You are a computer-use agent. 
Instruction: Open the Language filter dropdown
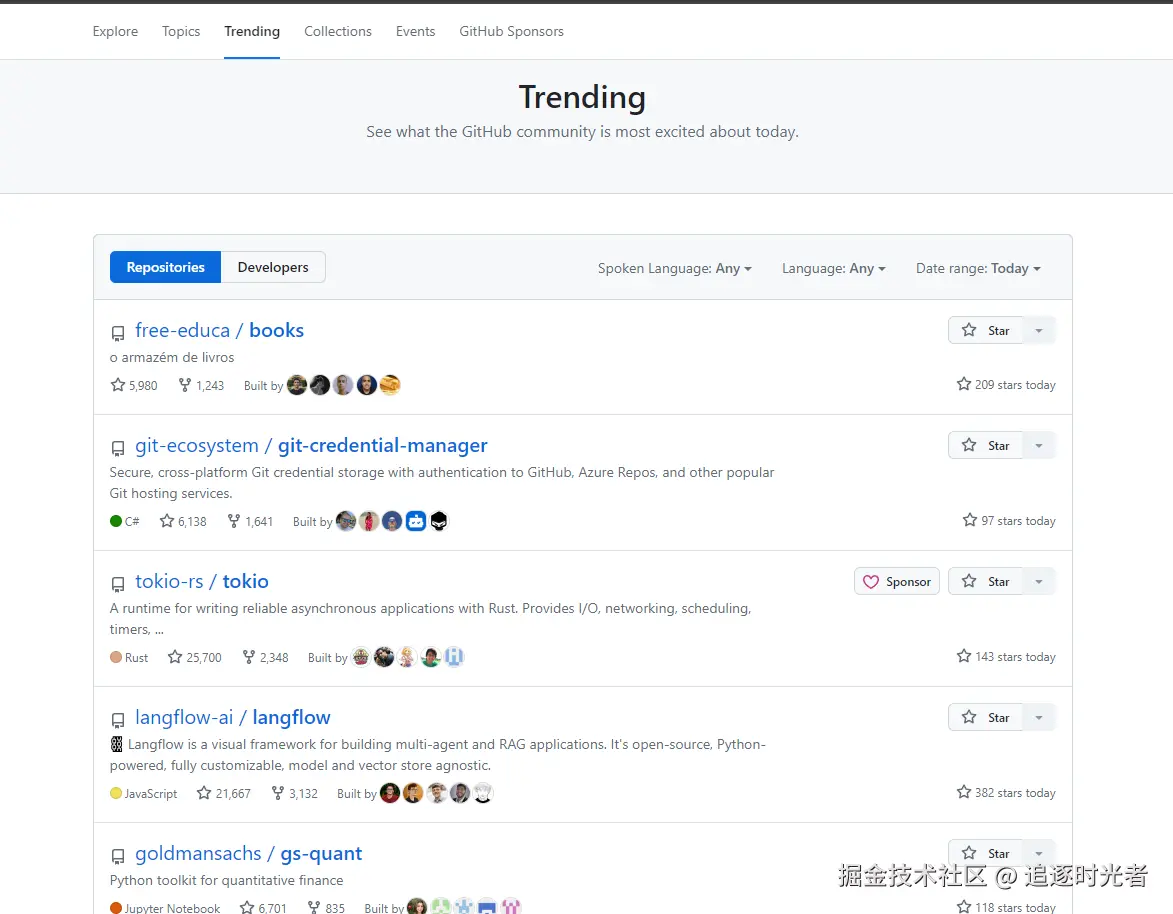tap(833, 269)
